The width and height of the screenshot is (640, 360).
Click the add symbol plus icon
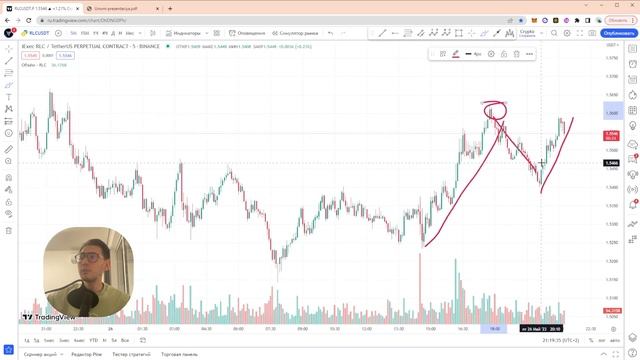[58, 33]
